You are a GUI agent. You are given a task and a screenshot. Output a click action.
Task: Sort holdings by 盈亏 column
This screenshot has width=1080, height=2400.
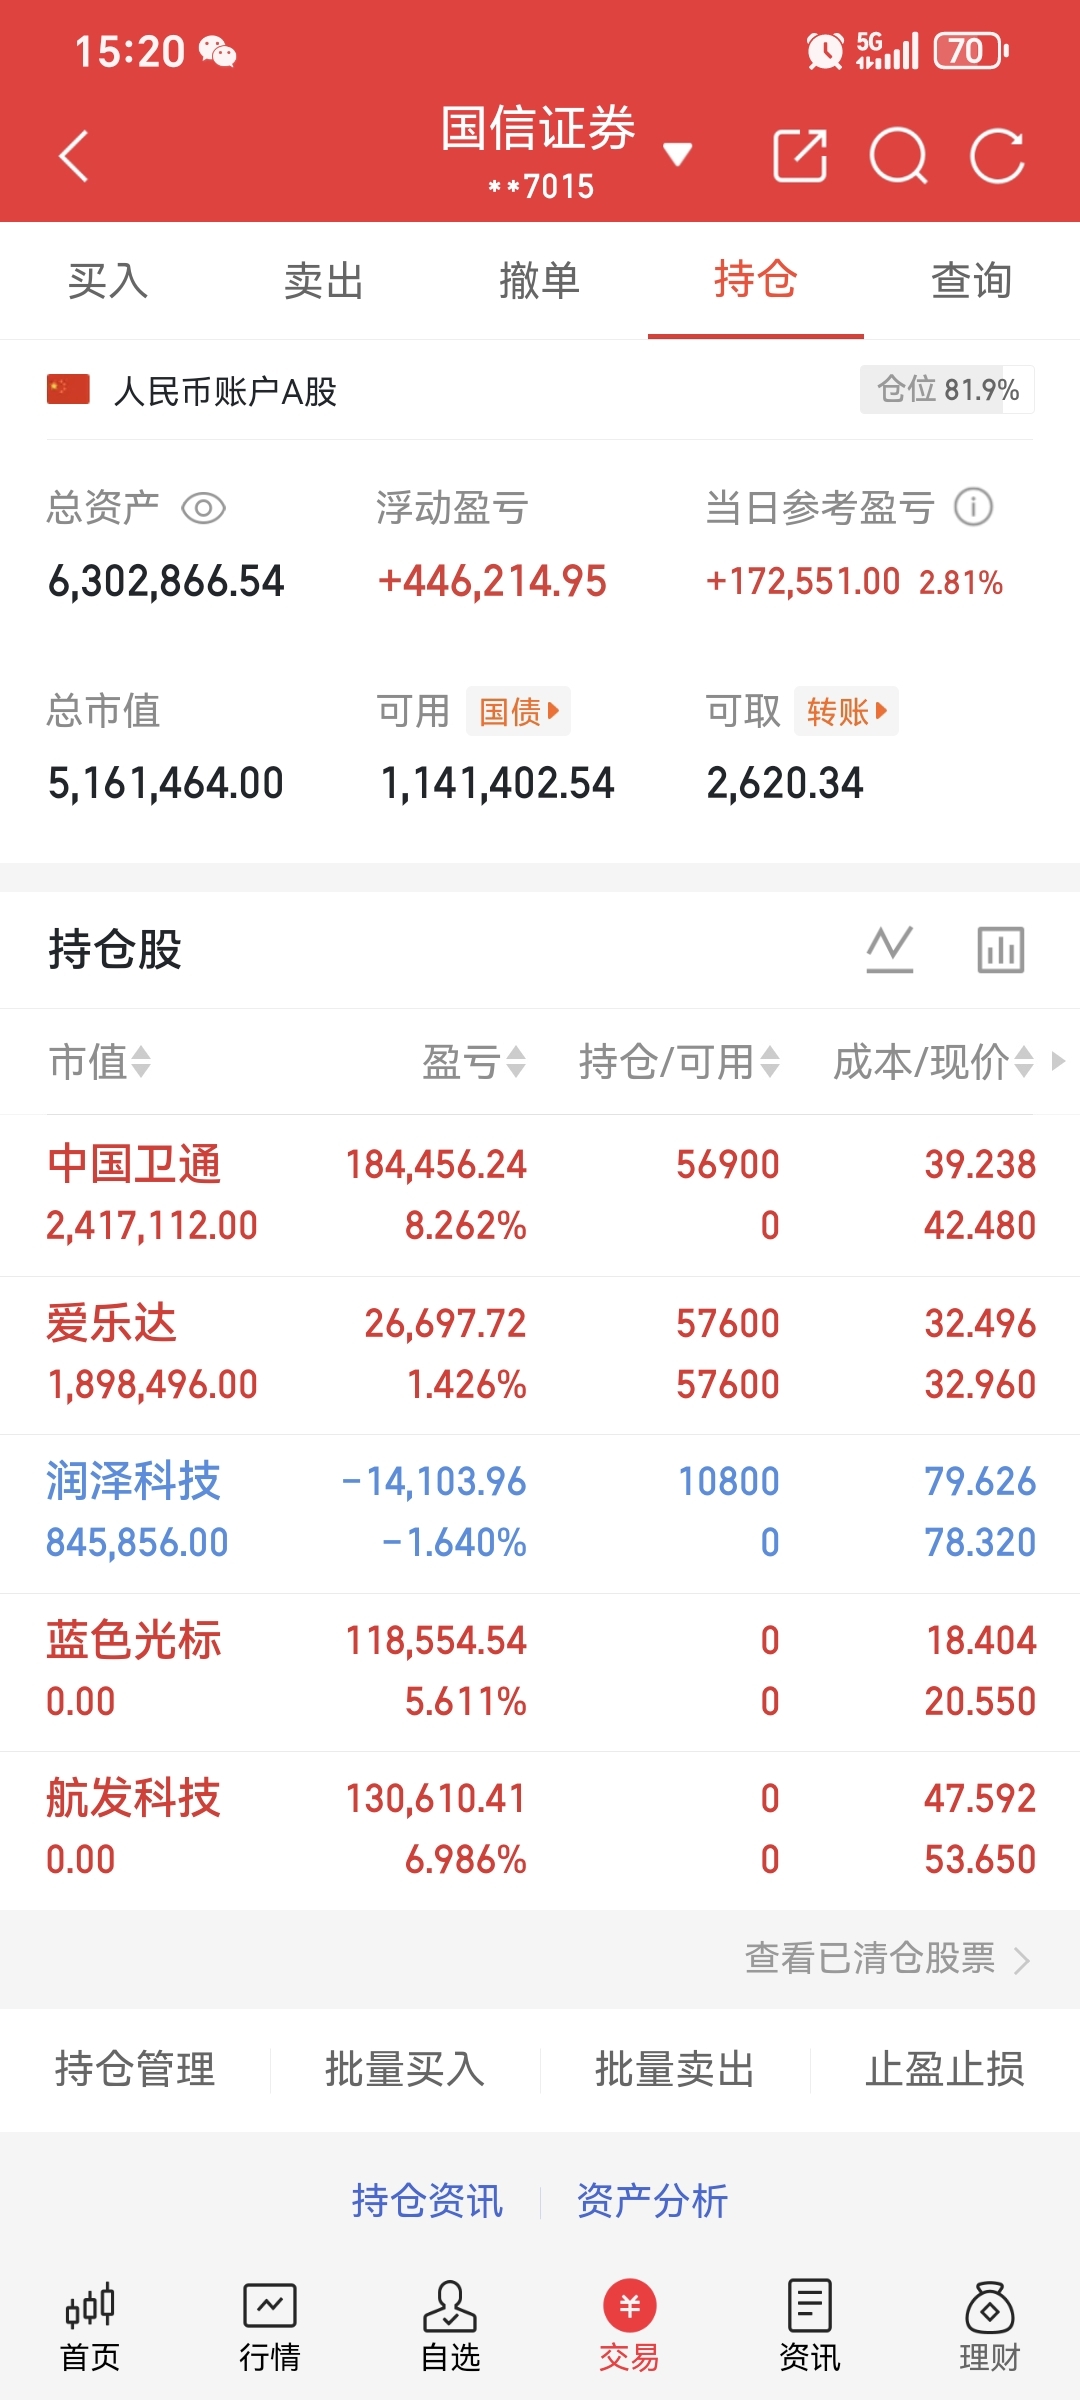474,1062
